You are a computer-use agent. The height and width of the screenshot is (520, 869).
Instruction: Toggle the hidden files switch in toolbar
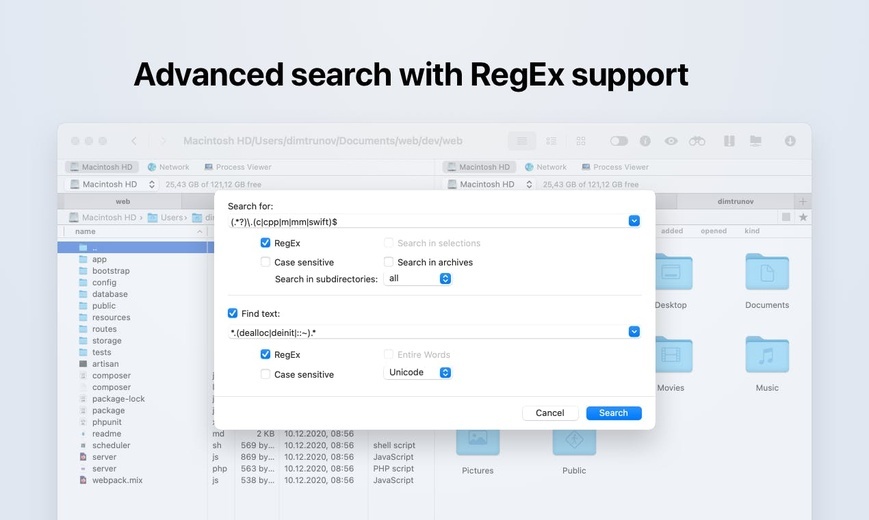tap(618, 141)
